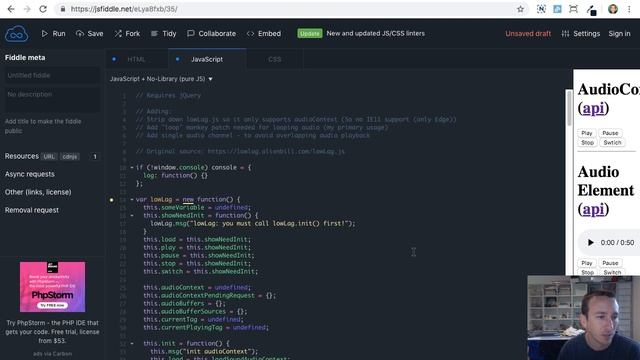Click the Untitled fiddle title field

tap(51, 76)
